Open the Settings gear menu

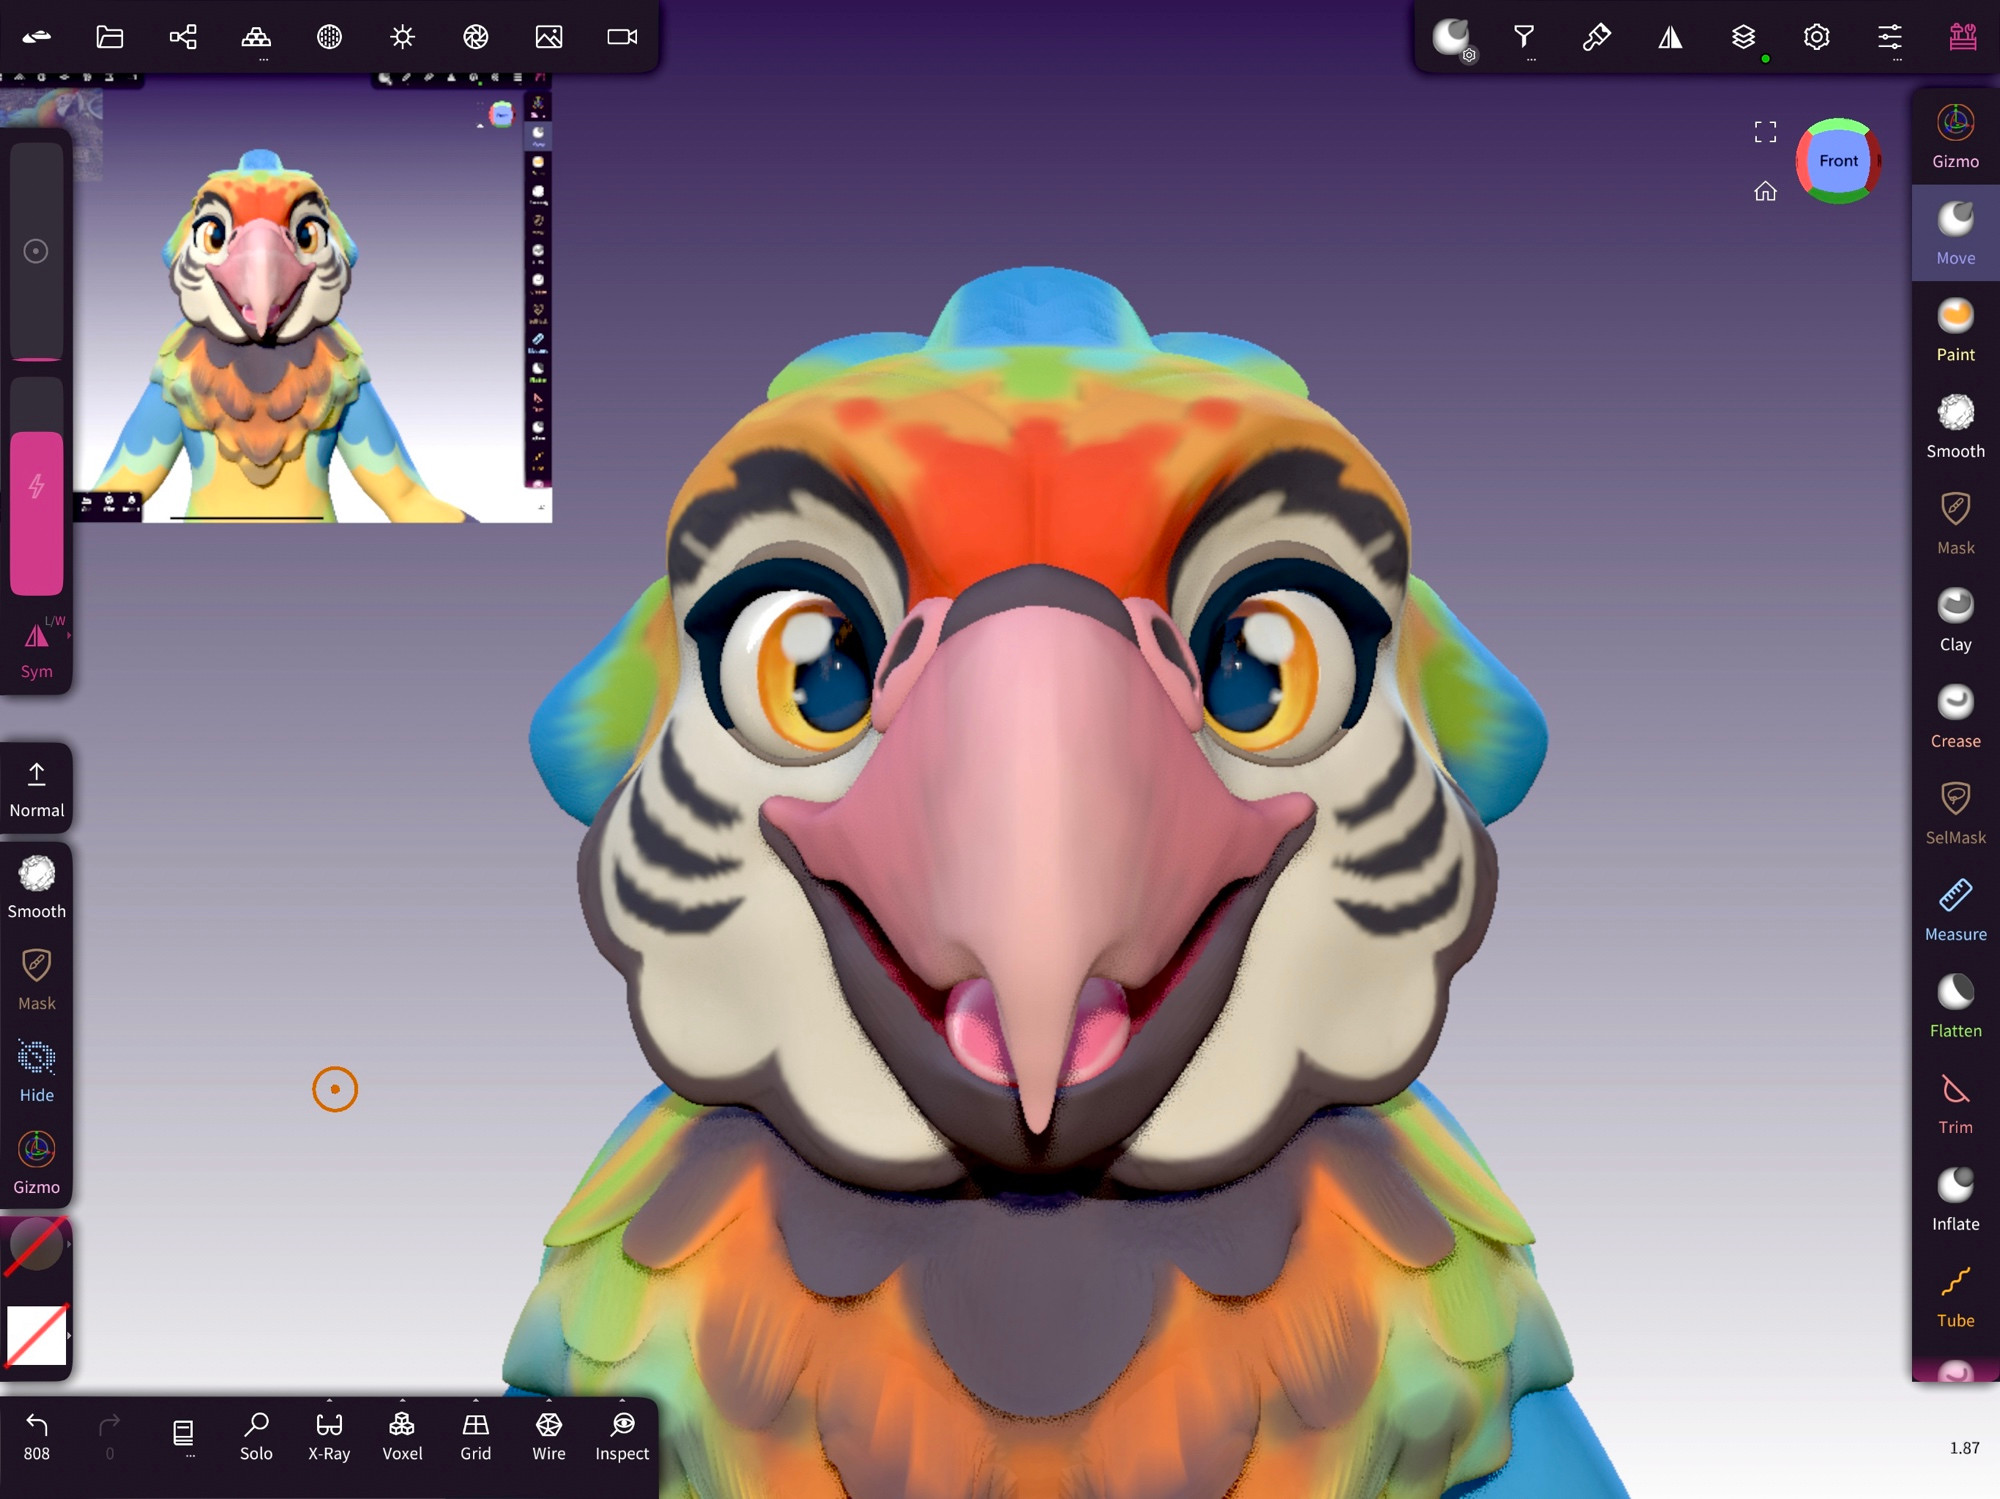(1816, 37)
